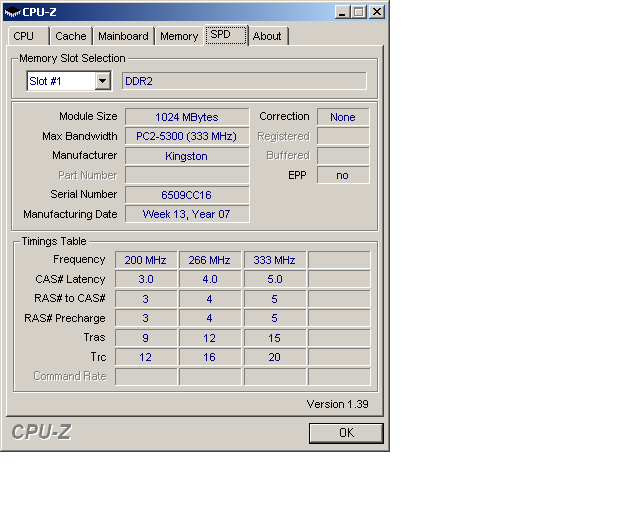Click the DDR2 memory type field

click(244, 81)
